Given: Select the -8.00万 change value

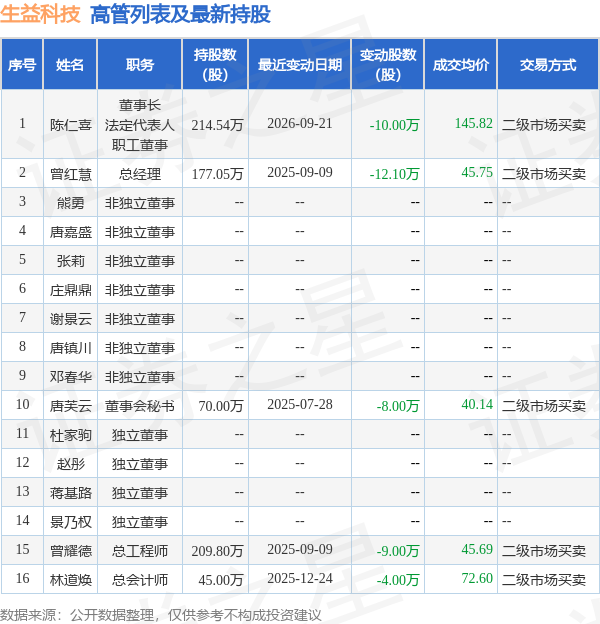Looking at the screenshot, I should tap(398, 406).
